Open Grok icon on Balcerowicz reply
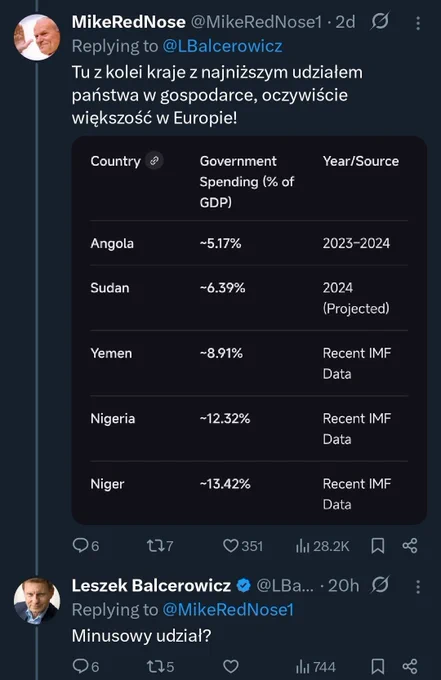Viewport: 441px width, 680px height. pos(380,585)
